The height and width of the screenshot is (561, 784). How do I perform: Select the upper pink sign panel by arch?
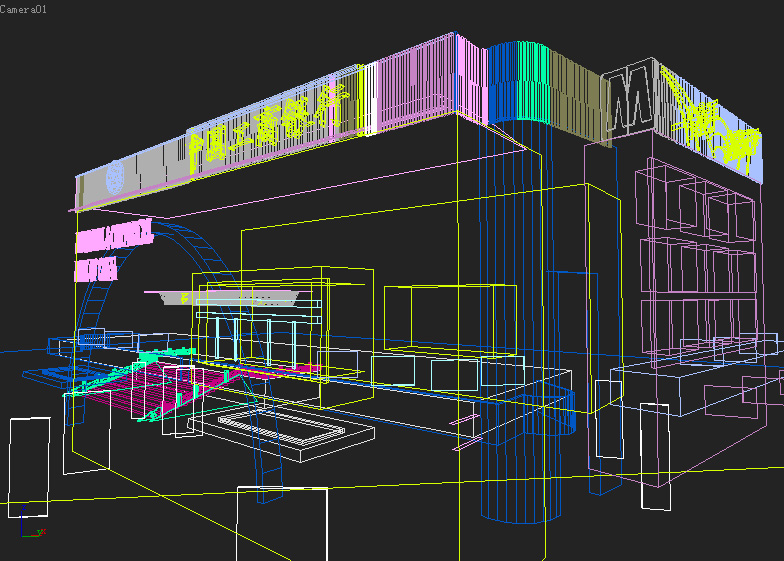[x=114, y=235]
